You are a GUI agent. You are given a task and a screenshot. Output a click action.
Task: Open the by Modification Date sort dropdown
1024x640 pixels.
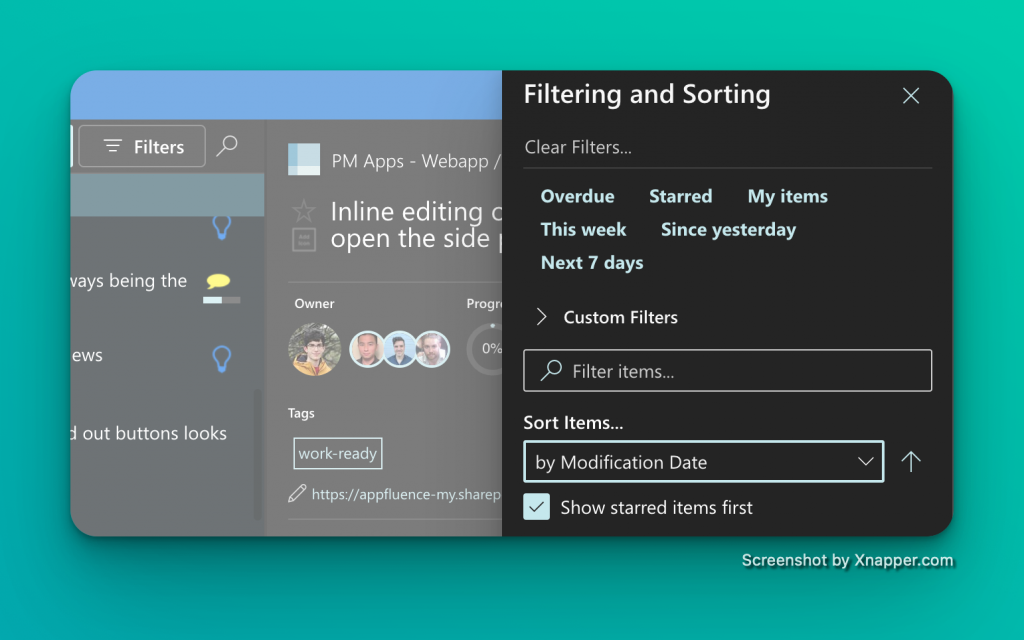pyautogui.click(x=703, y=461)
